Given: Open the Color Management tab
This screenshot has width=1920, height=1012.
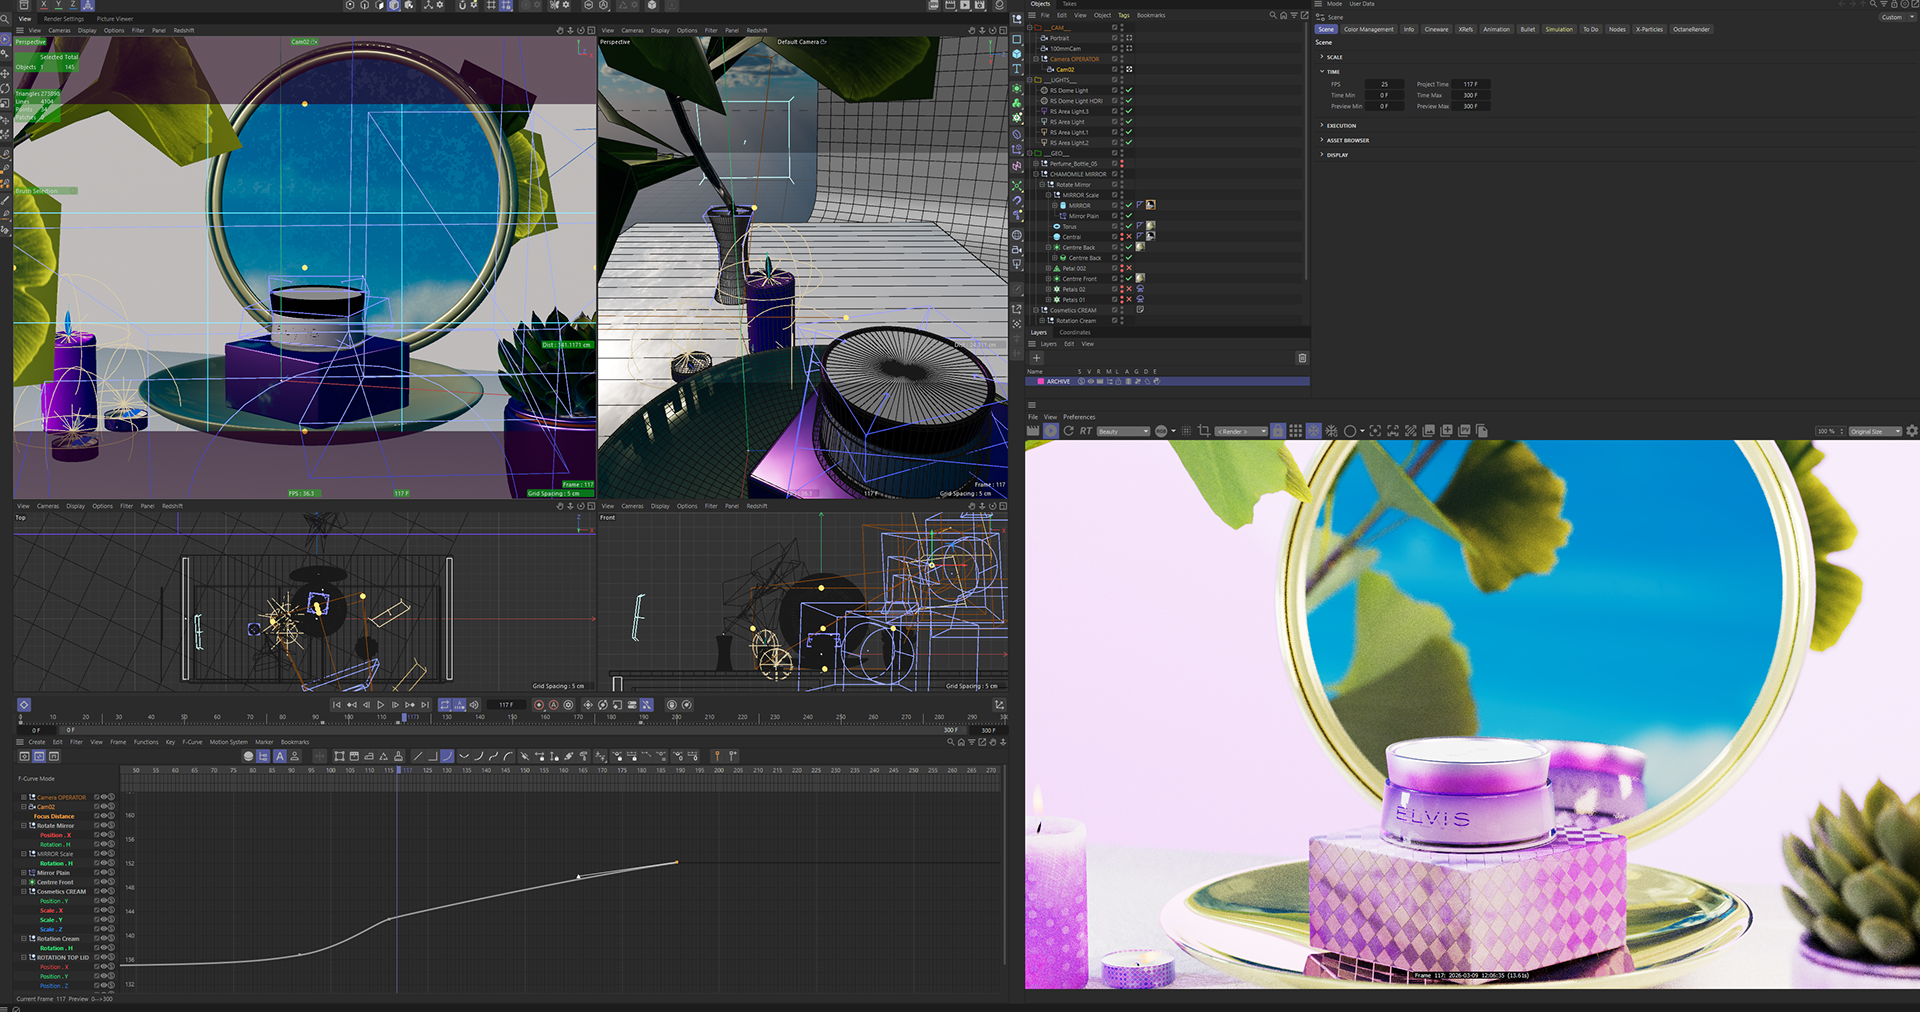Looking at the screenshot, I should pyautogui.click(x=1368, y=29).
